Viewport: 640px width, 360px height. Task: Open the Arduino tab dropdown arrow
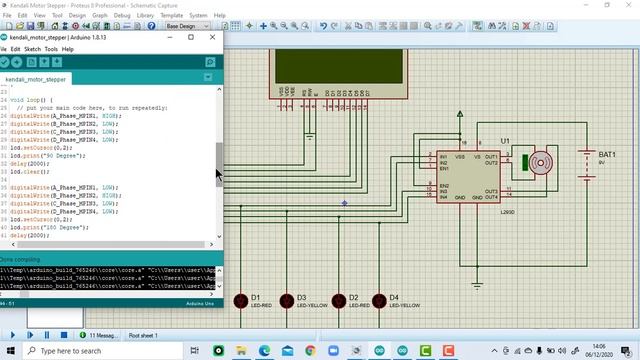coord(208,77)
